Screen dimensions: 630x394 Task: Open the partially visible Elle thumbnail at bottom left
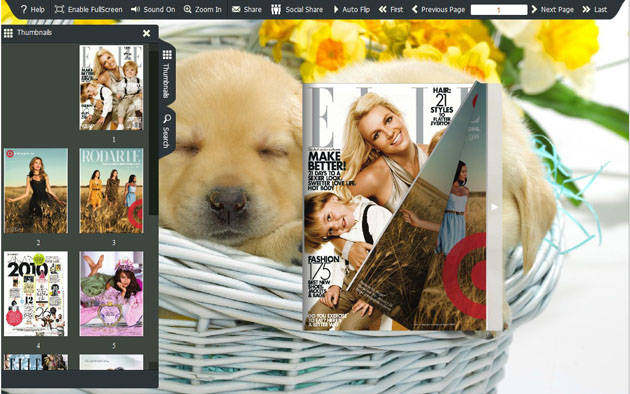[36, 362]
